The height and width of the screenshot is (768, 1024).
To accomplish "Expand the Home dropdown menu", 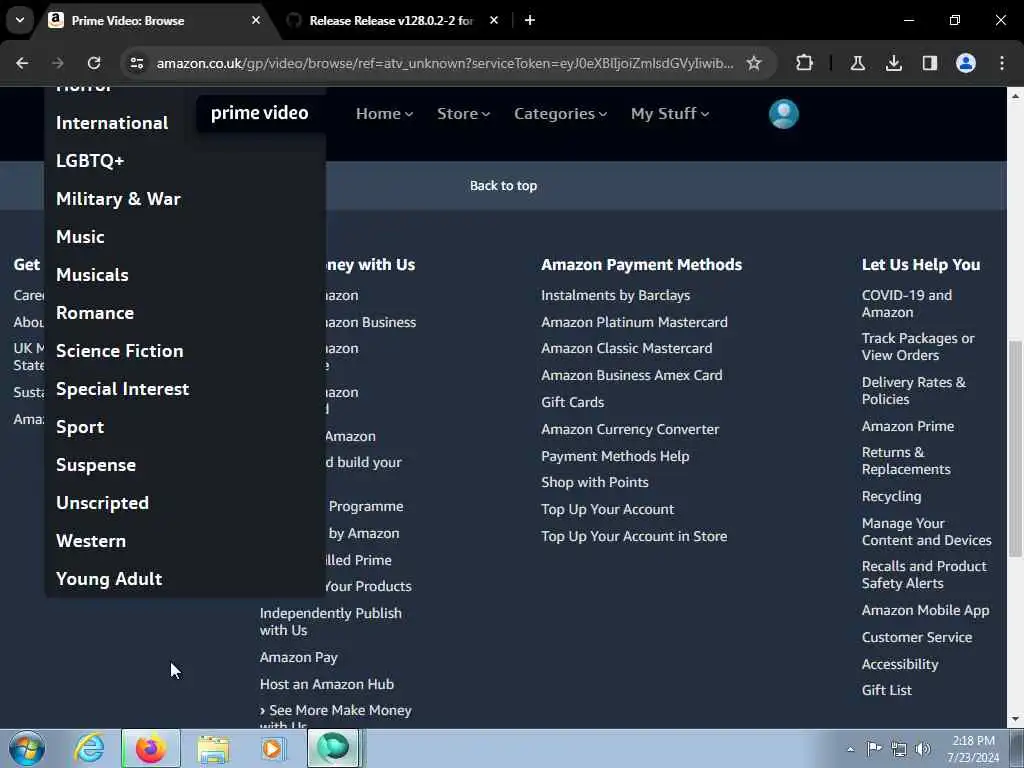I will (x=384, y=114).
